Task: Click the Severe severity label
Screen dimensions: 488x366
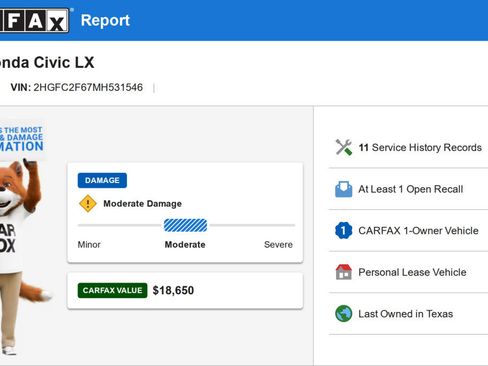Action: [x=278, y=245]
